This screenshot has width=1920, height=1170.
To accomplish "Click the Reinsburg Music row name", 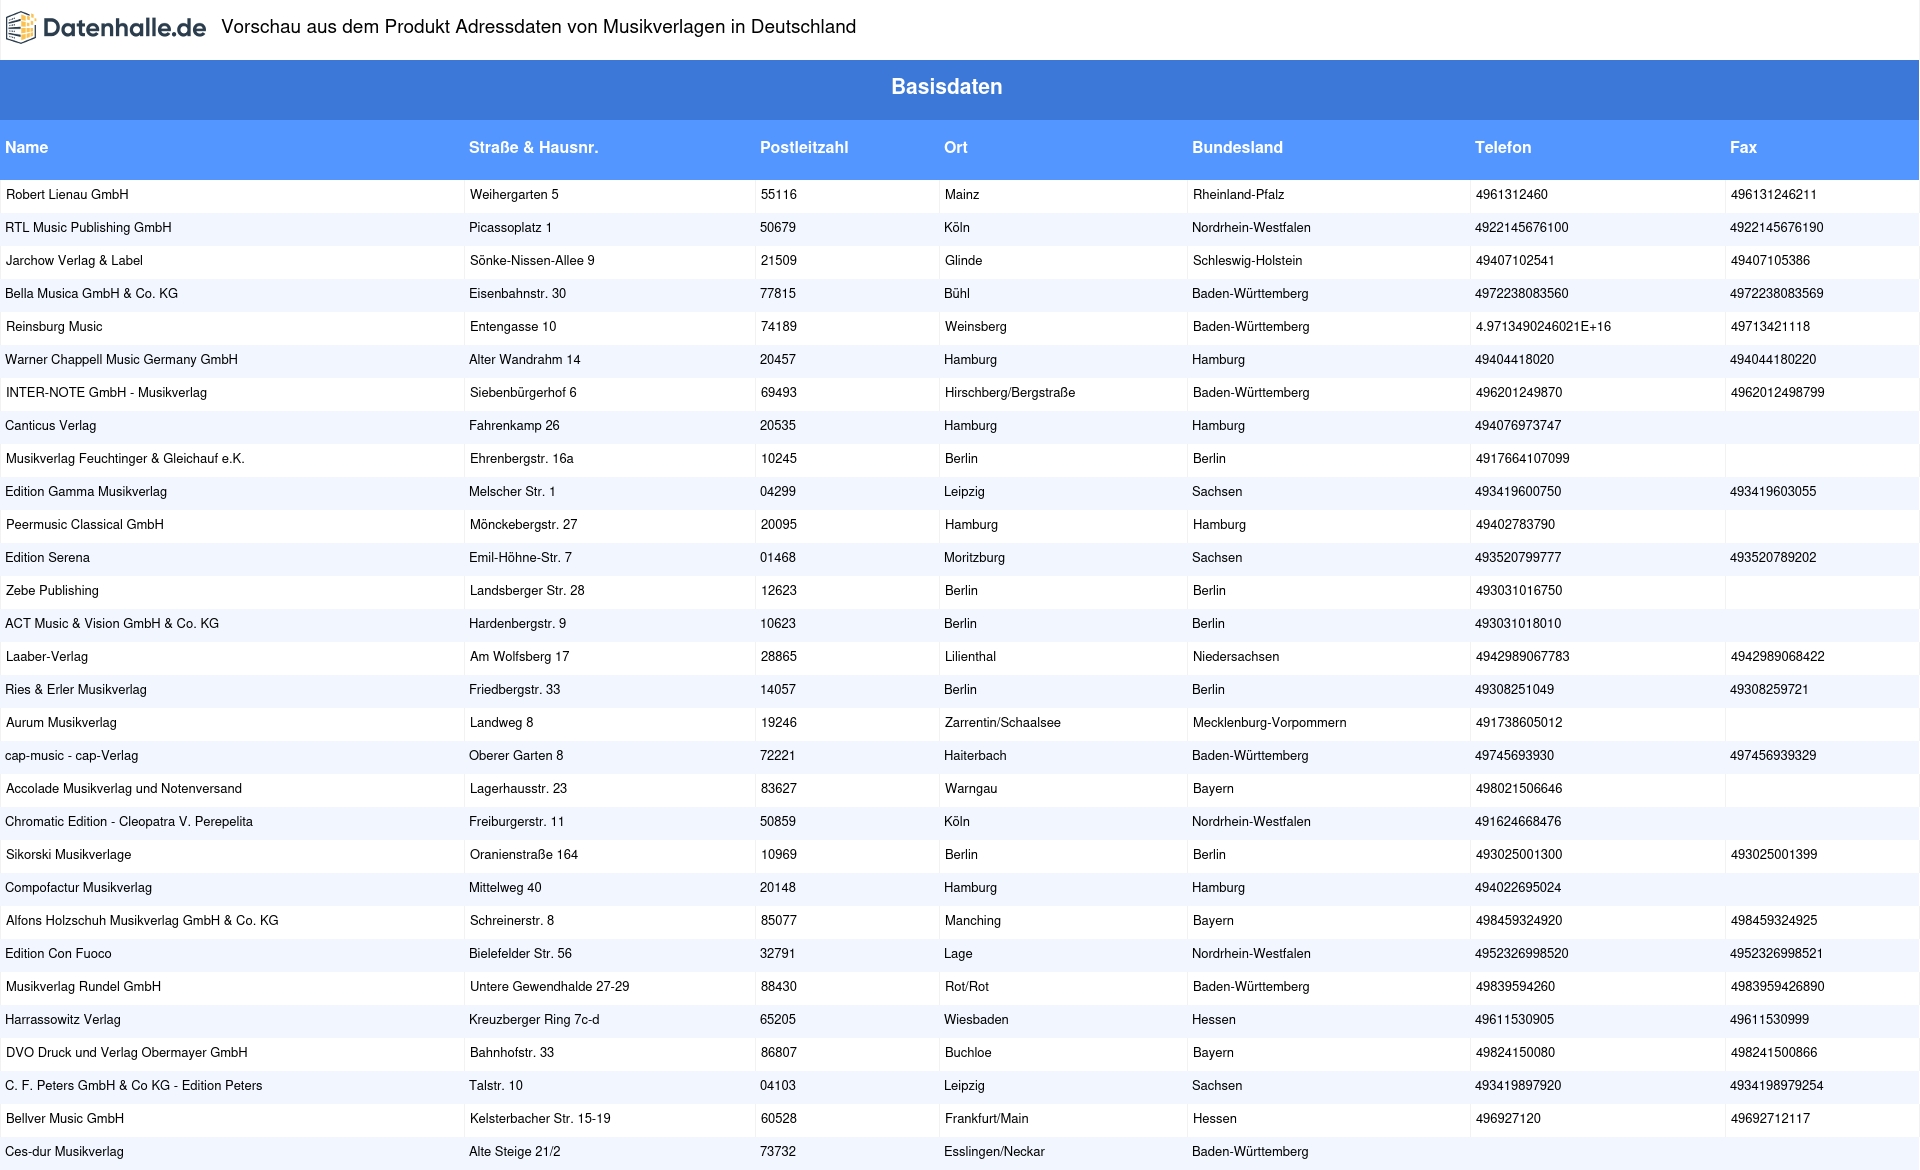I will (x=54, y=327).
